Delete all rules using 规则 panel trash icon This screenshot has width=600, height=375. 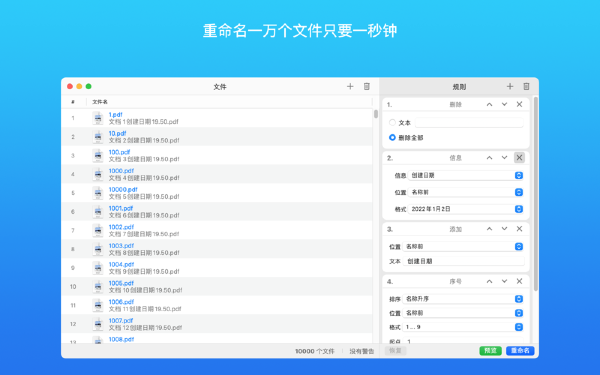coord(527,86)
